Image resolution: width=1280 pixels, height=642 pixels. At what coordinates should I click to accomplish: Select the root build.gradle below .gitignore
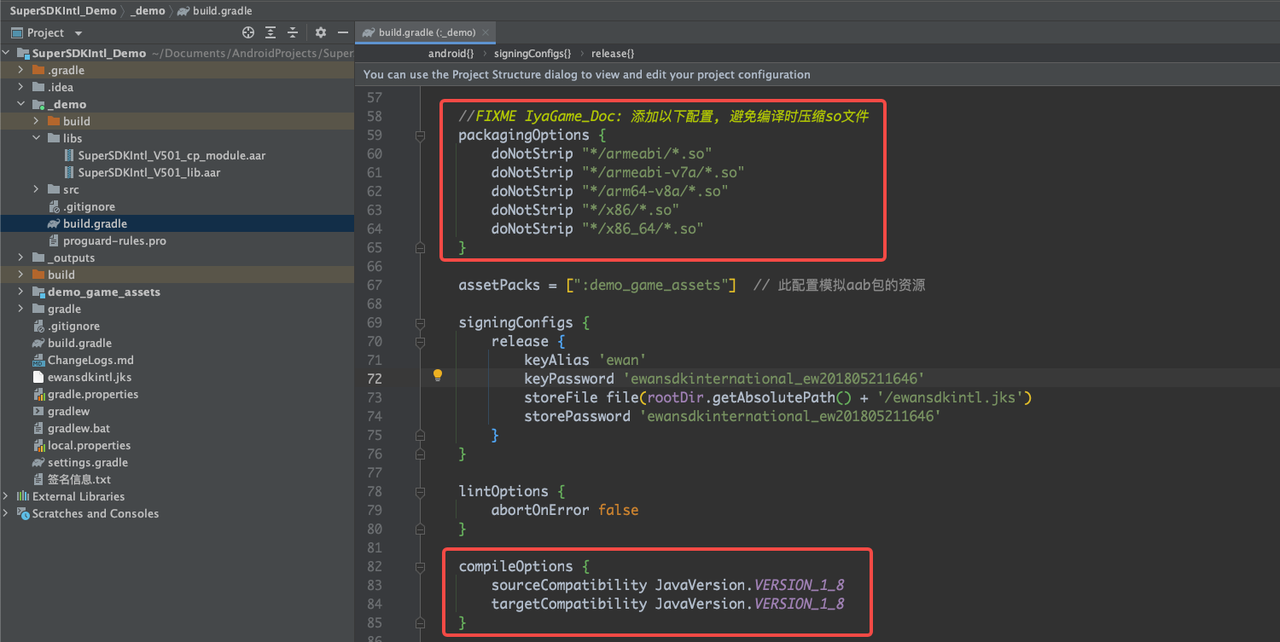[x=79, y=343]
